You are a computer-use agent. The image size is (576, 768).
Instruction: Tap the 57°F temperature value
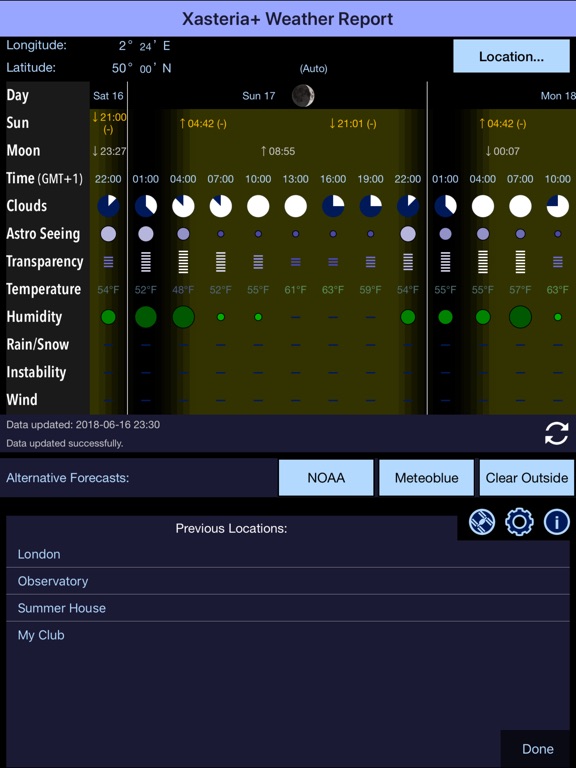pyautogui.click(x=520, y=289)
